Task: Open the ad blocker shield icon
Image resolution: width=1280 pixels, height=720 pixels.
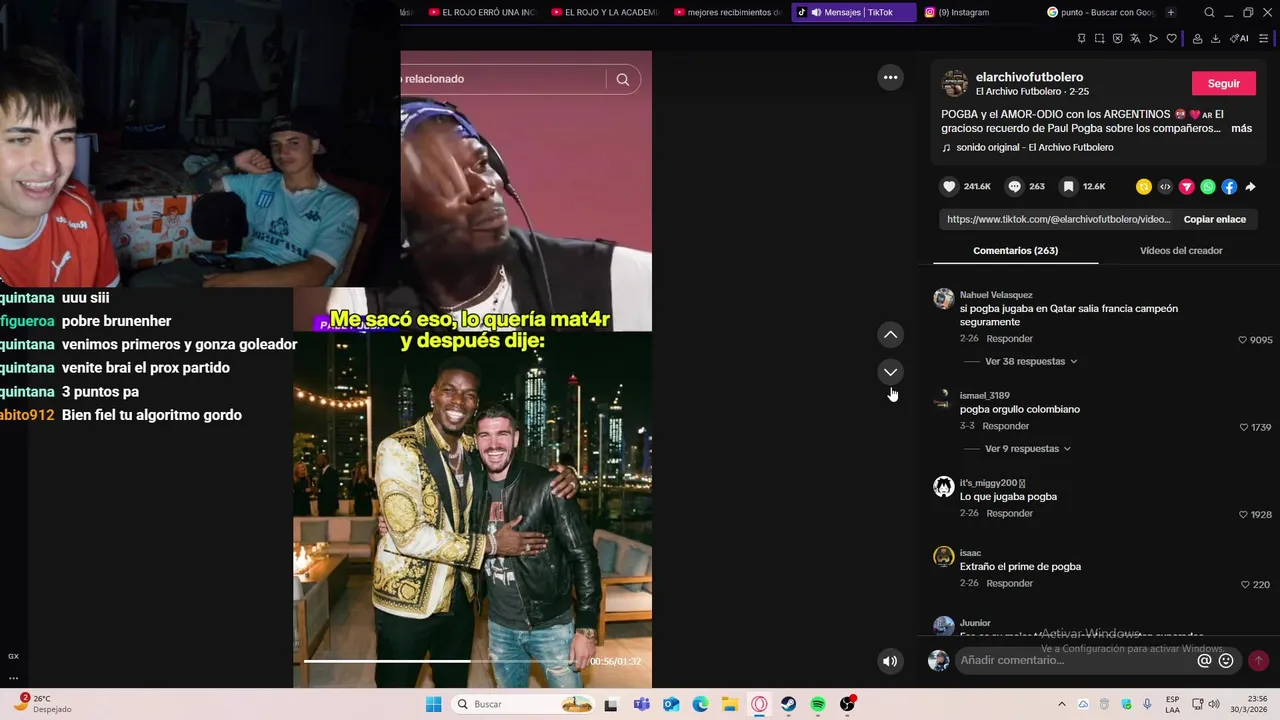Action: point(1117,39)
